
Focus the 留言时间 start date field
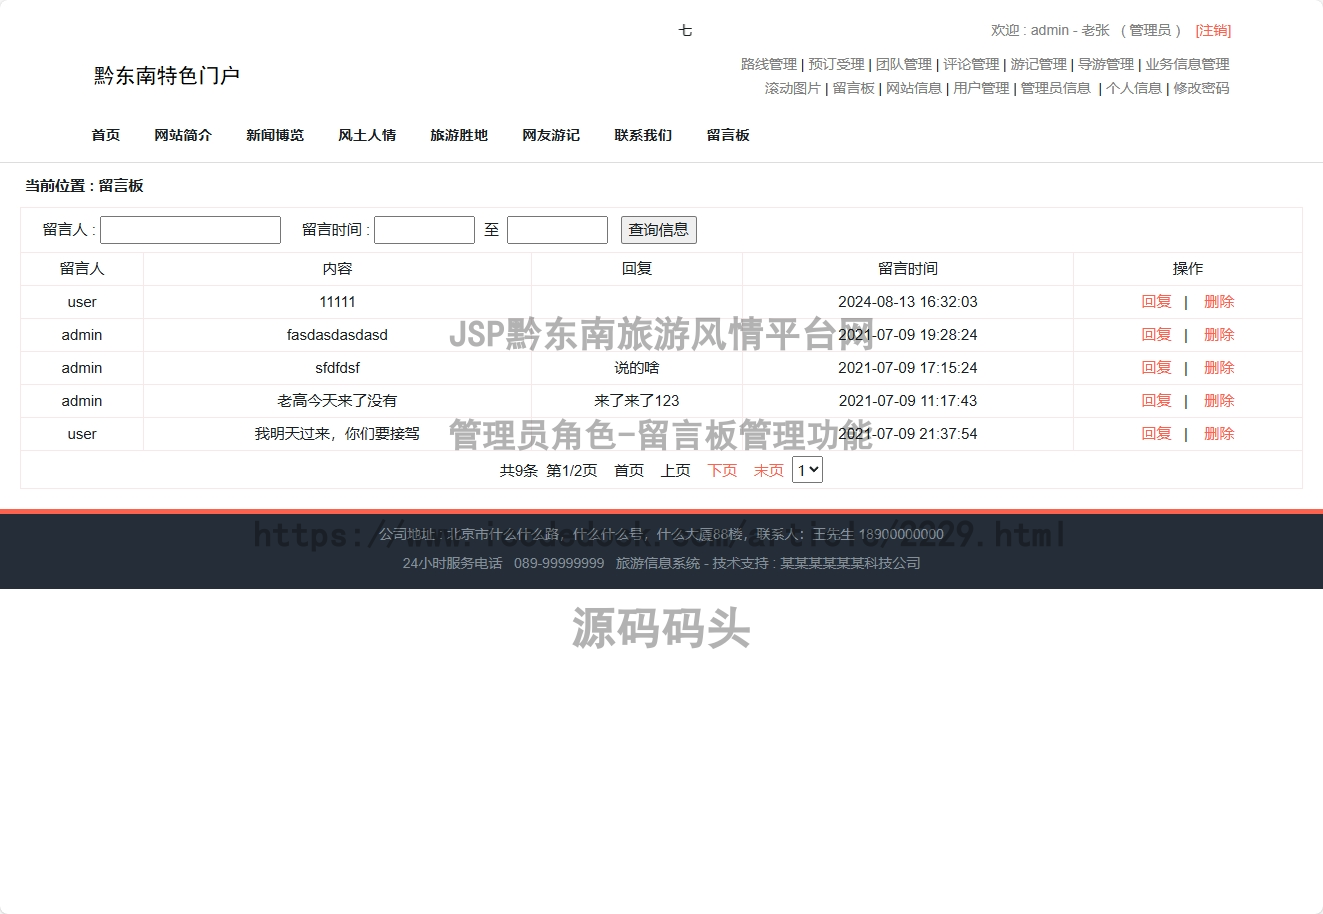pyautogui.click(x=424, y=230)
